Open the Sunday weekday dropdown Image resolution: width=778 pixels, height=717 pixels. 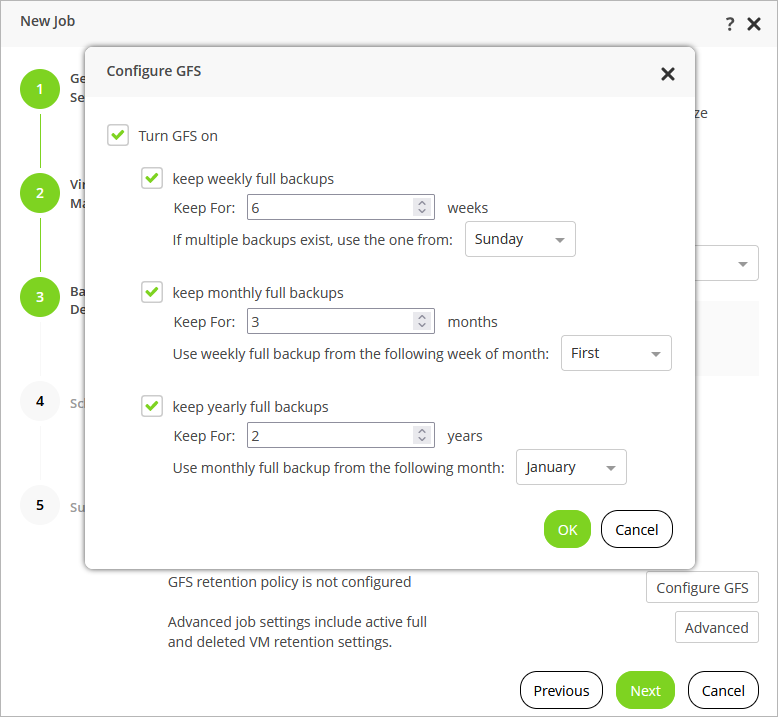520,240
